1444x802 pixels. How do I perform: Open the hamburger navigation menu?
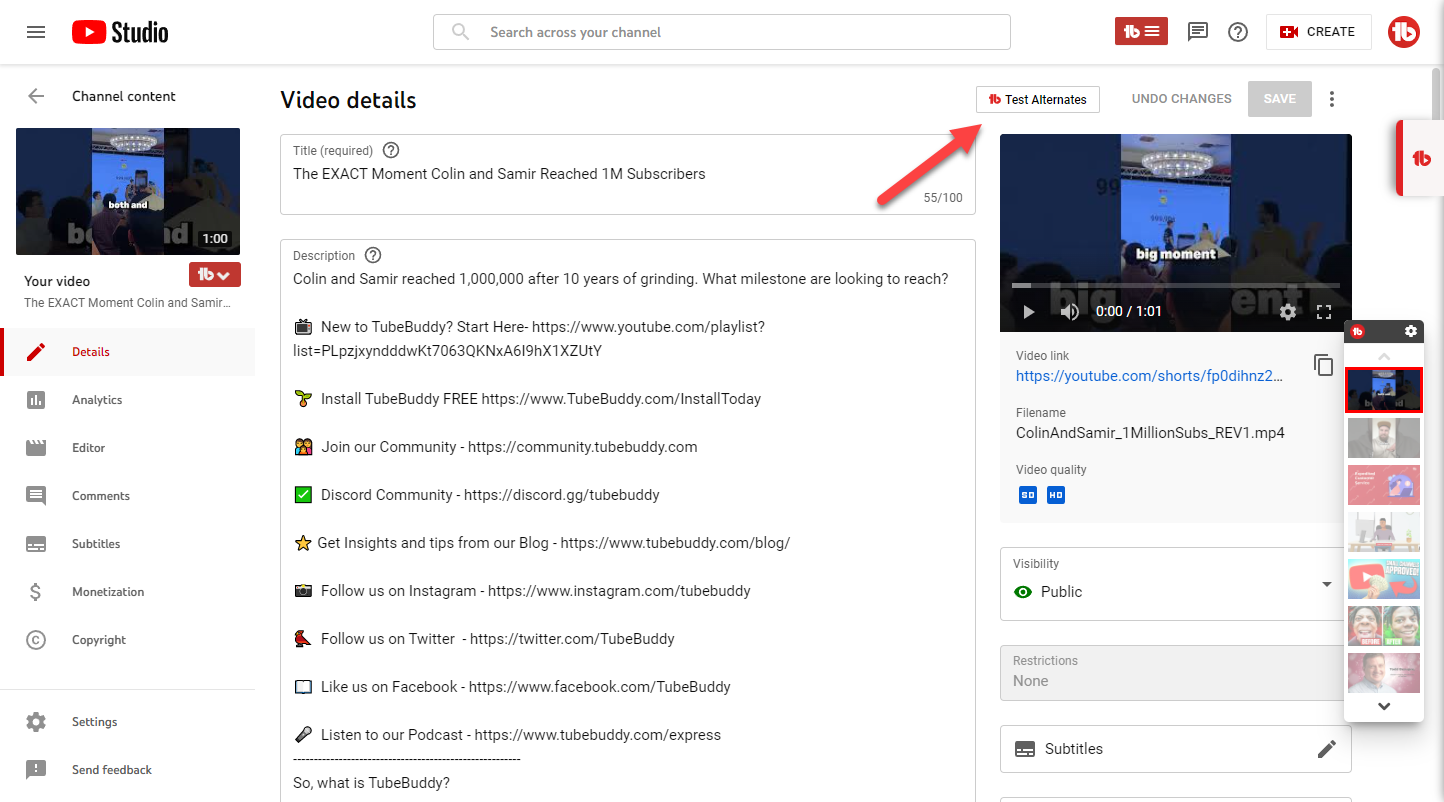[x=36, y=32]
